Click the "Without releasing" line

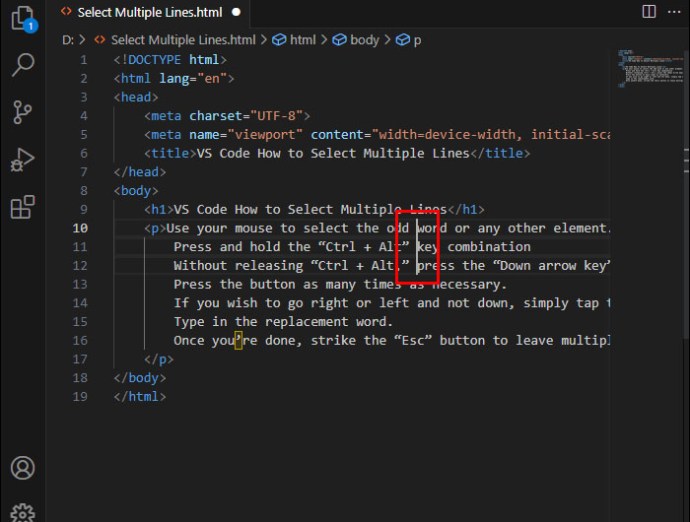[392, 265]
